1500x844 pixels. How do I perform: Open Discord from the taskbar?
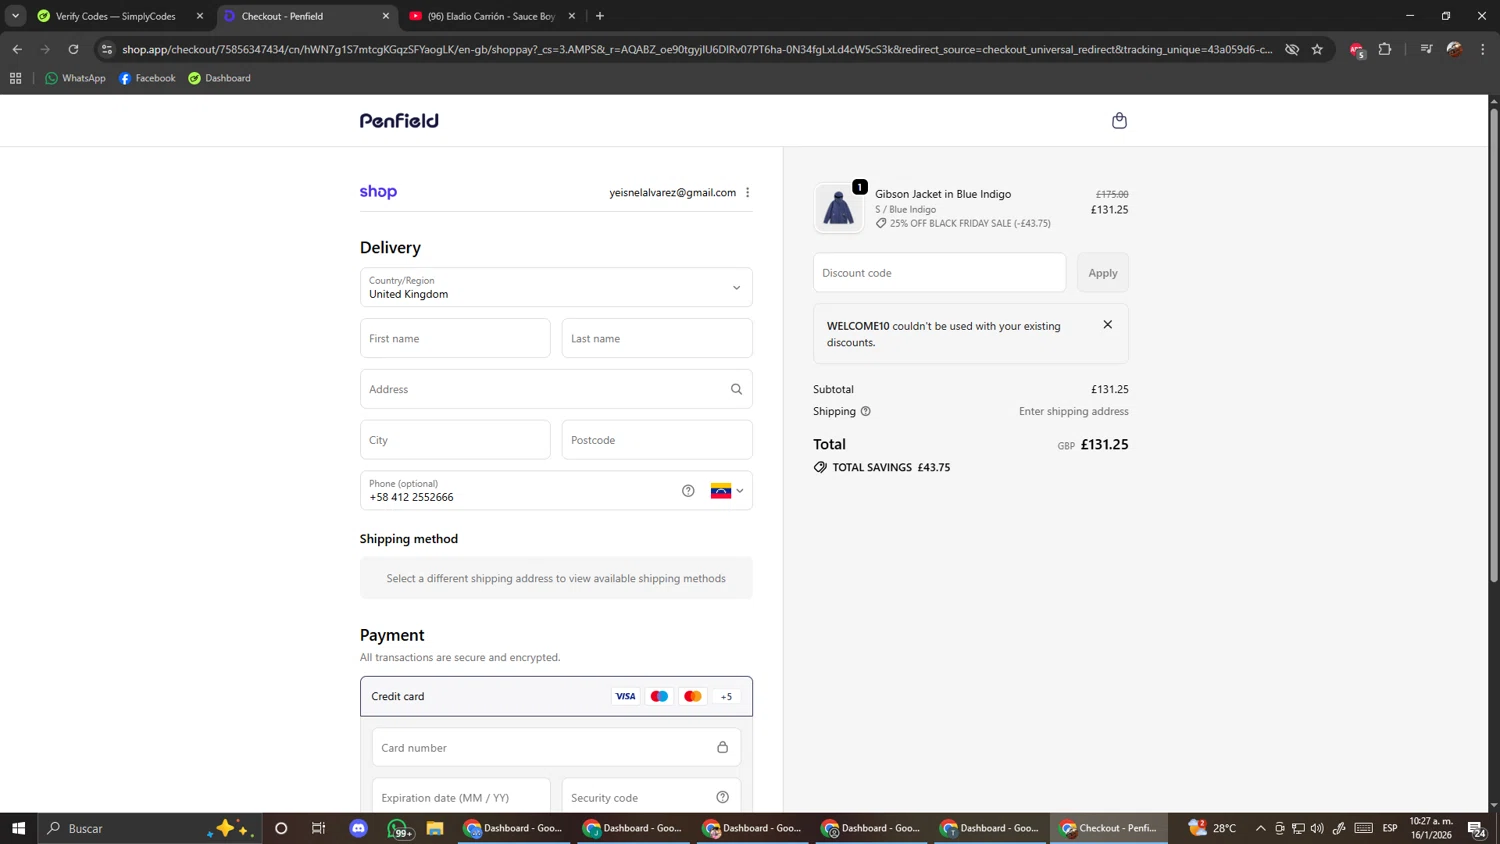click(x=359, y=828)
